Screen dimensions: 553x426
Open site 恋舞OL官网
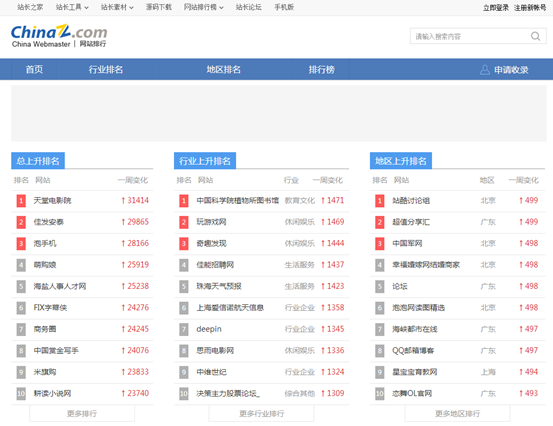tap(412, 394)
